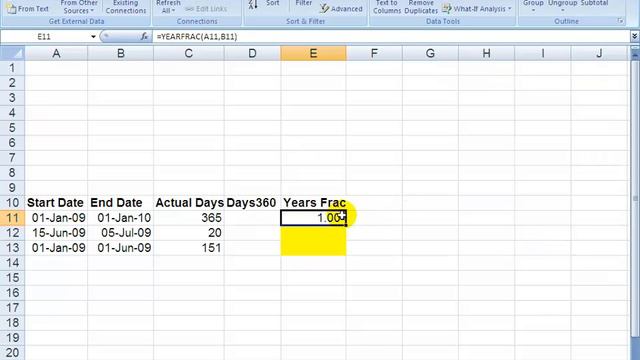Screen dimensions: 640x360
Task: Select row 20 header
Action: 12,353
